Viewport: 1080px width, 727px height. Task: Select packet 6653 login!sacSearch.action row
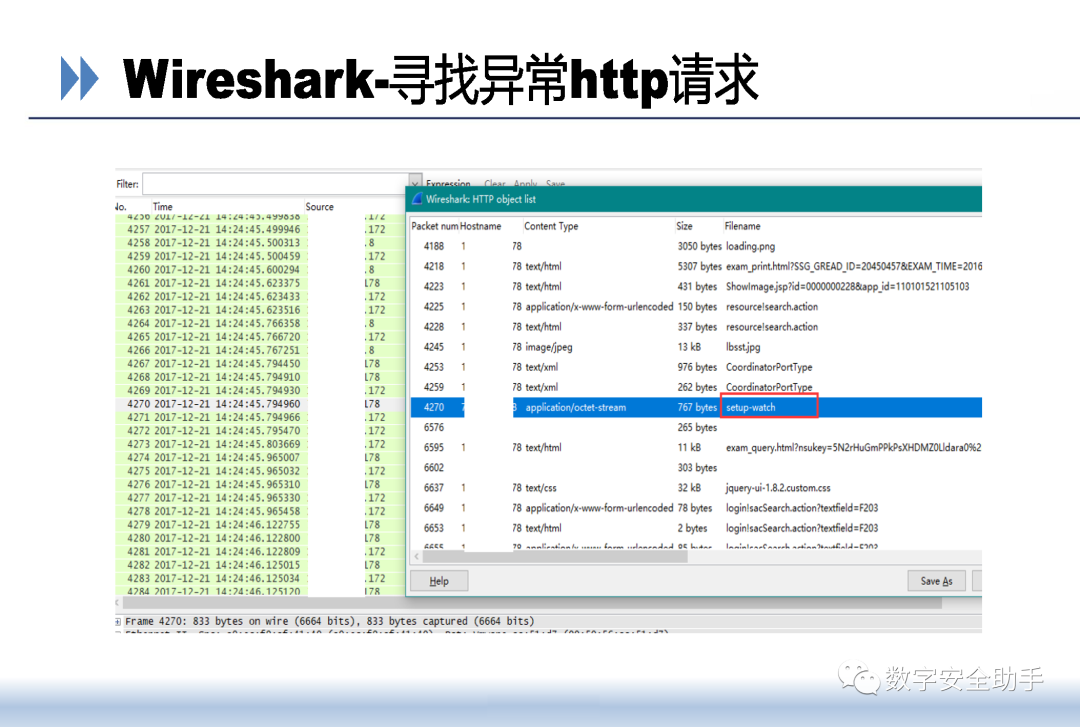[x=696, y=528]
